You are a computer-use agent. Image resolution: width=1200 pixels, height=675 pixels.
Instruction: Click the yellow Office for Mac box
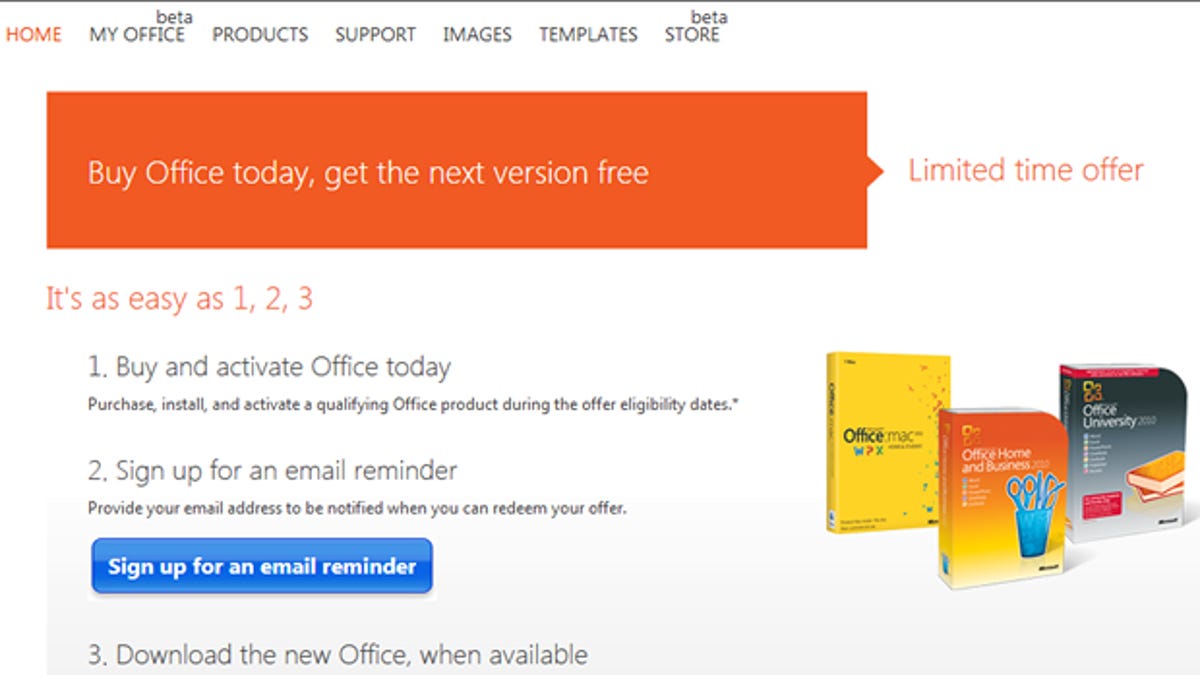click(x=880, y=440)
